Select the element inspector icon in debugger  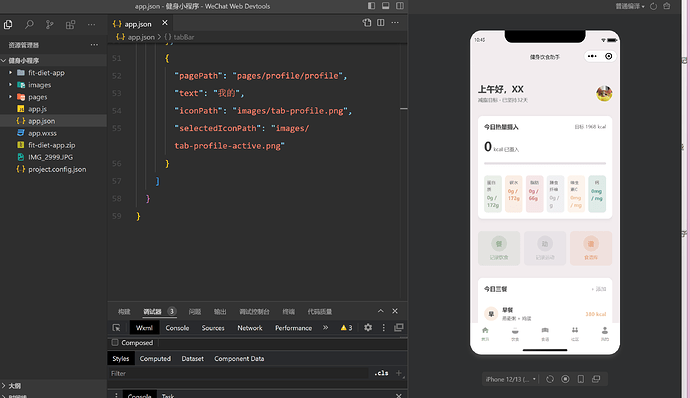click(116, 328)
